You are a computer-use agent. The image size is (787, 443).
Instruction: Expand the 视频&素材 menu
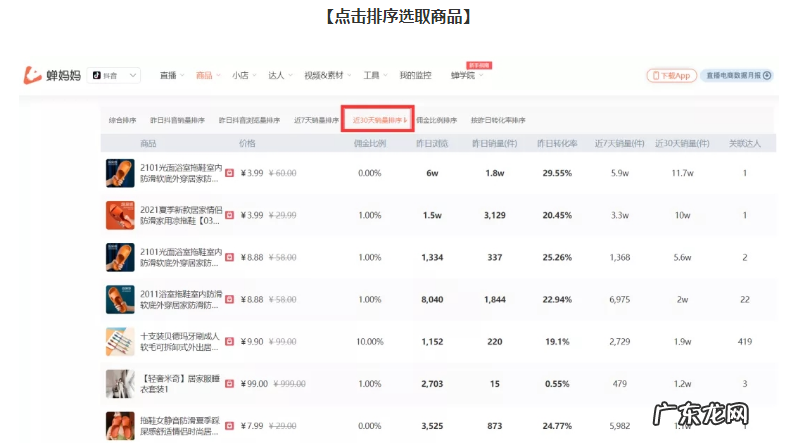point(328,75)
